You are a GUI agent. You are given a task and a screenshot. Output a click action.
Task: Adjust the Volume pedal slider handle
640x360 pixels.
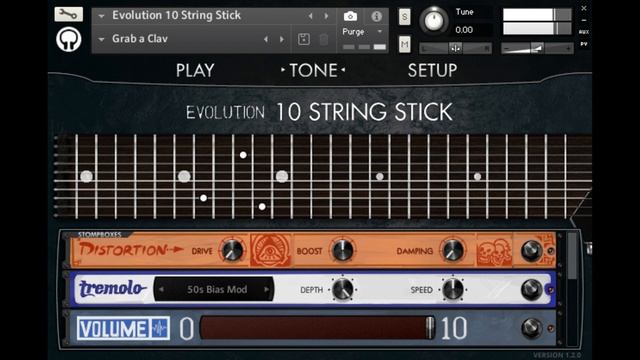pos(430,327)
